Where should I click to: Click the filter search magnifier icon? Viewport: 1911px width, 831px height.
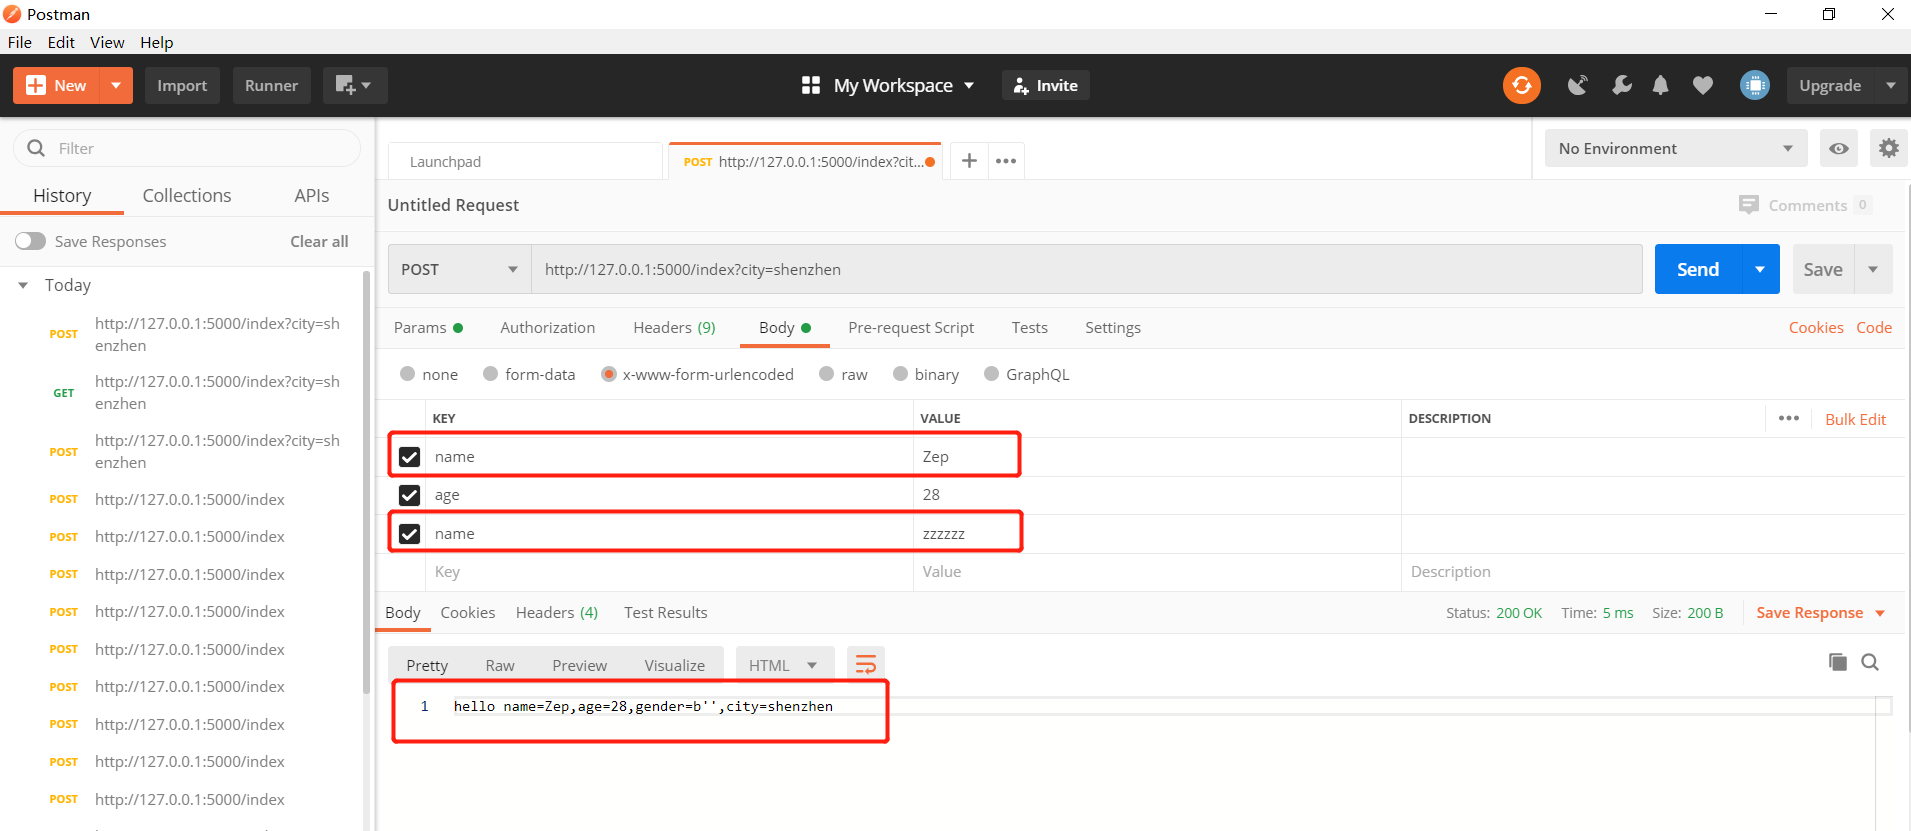point(36,148)
